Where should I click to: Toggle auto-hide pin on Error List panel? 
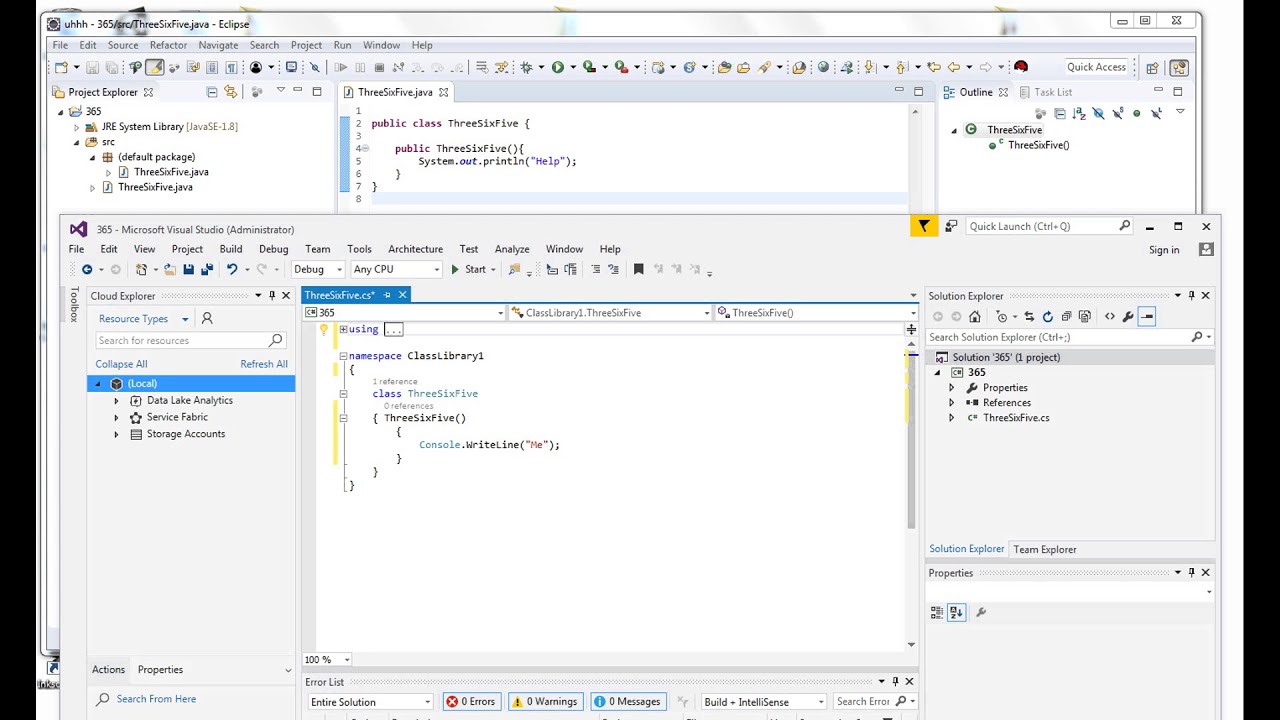[x=895, y=681]
